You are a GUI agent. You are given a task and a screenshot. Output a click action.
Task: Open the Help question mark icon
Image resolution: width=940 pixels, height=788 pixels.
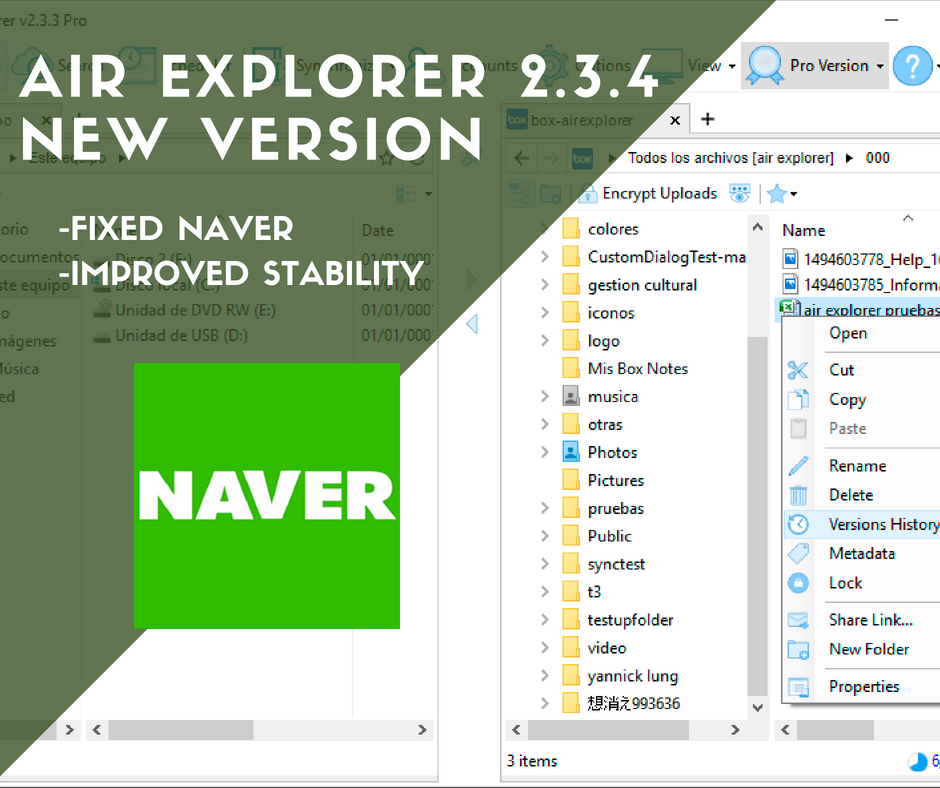tap(912, 65)
